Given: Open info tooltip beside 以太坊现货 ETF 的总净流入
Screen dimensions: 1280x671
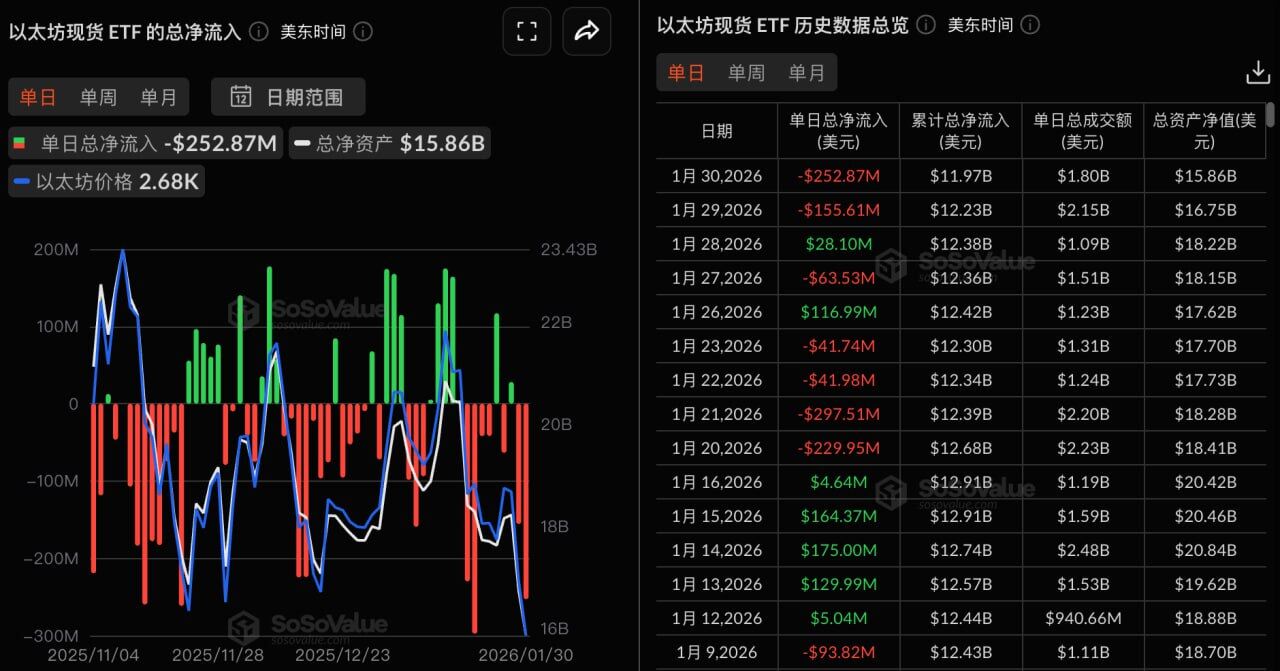Looking at the screenshot, I should click(x=258, y=31).
